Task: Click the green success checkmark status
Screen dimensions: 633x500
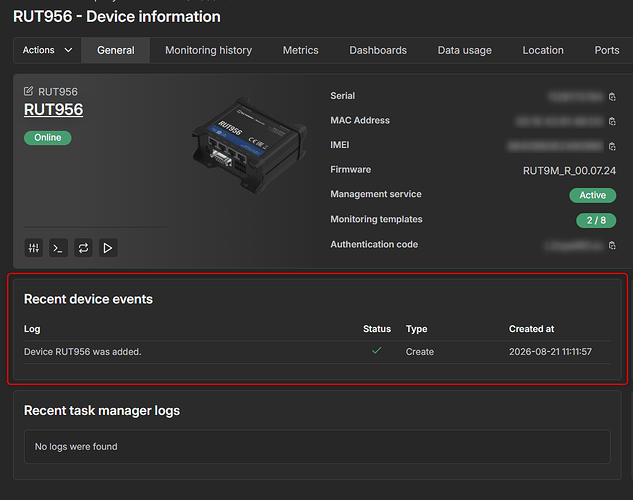Action: click(377, 351)
